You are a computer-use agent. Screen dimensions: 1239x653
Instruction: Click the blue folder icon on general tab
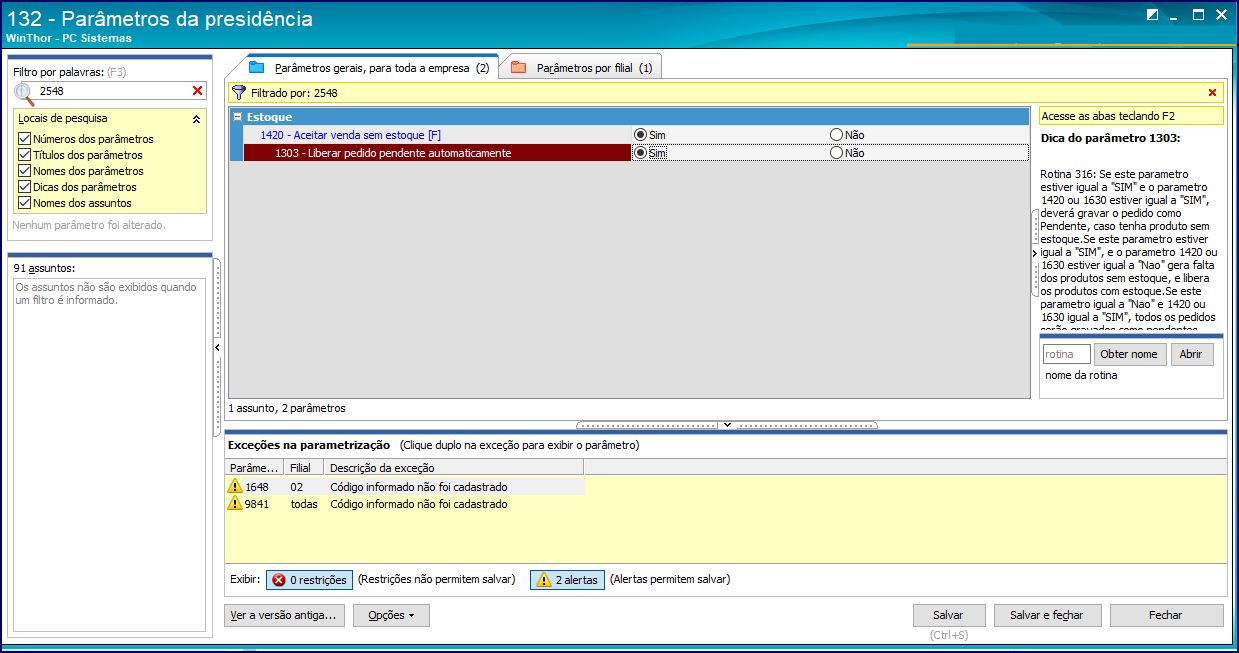pos(256,67)
